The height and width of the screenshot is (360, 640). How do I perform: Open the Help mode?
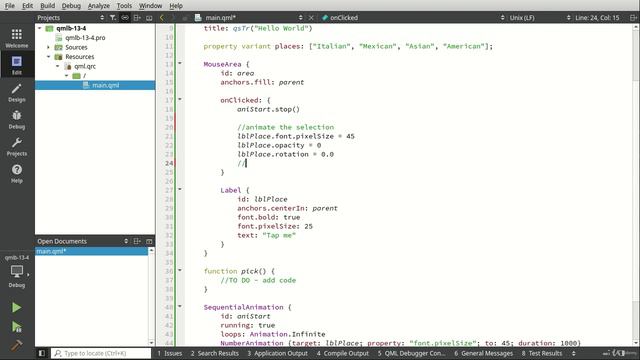click(17, 173)
